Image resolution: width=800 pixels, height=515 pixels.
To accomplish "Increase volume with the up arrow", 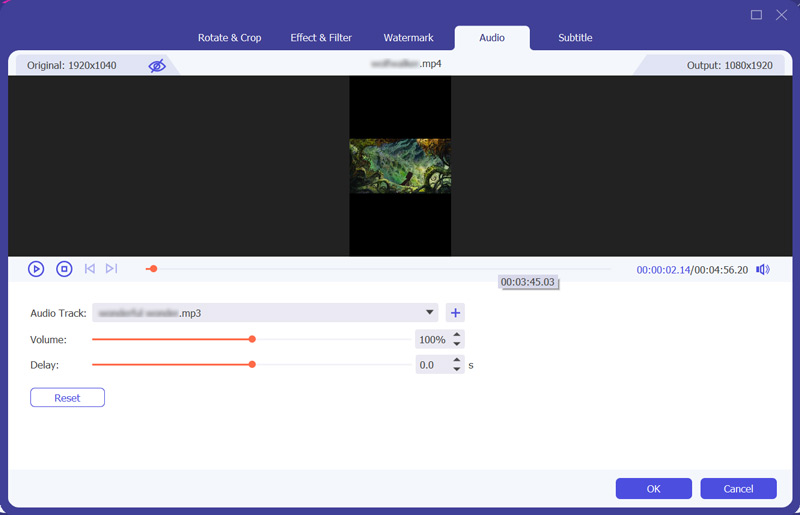I will tap(457, 335).
